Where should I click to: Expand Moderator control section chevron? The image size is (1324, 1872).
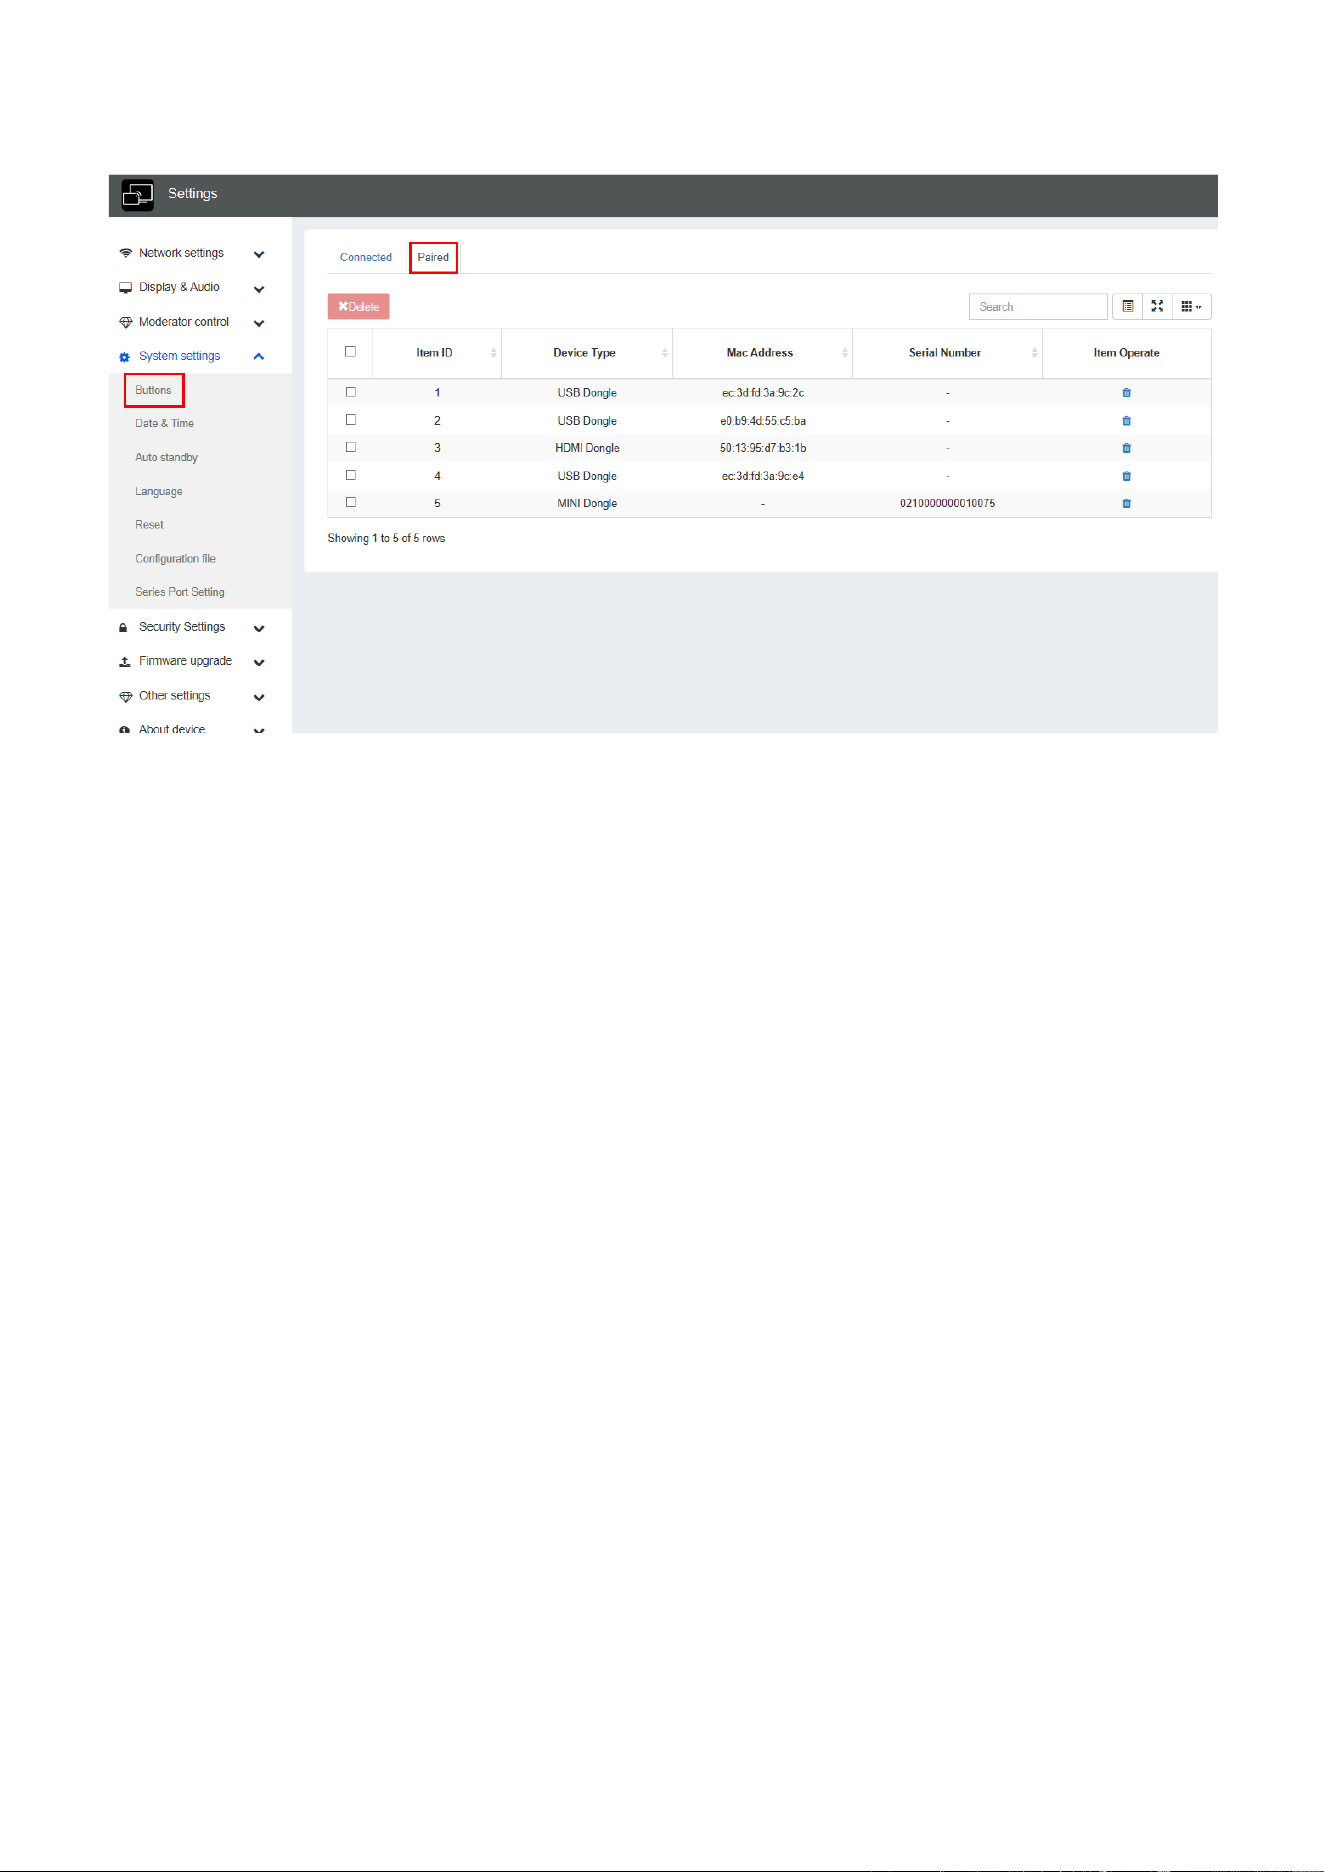[x=259, y=323]
